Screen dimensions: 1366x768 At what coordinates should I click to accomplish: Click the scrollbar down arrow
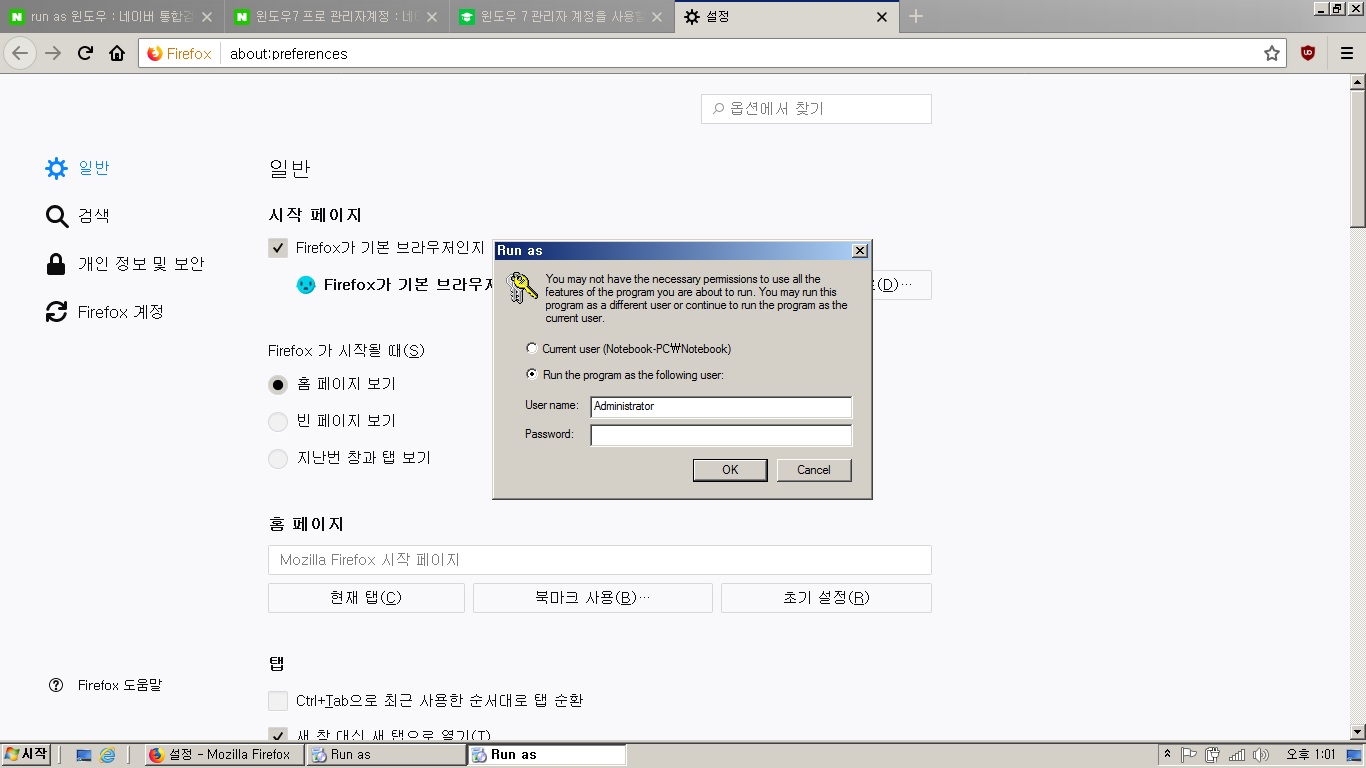click(1357, 732)
